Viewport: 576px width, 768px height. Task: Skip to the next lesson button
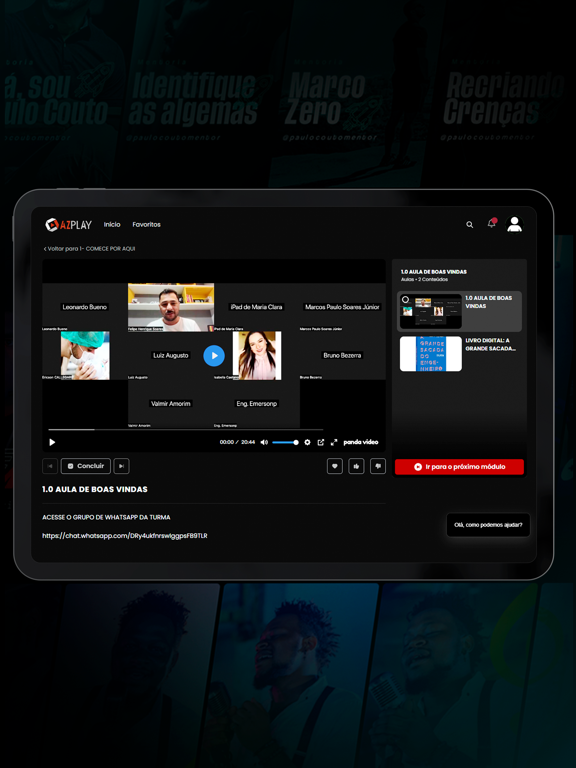coord(121,466)
